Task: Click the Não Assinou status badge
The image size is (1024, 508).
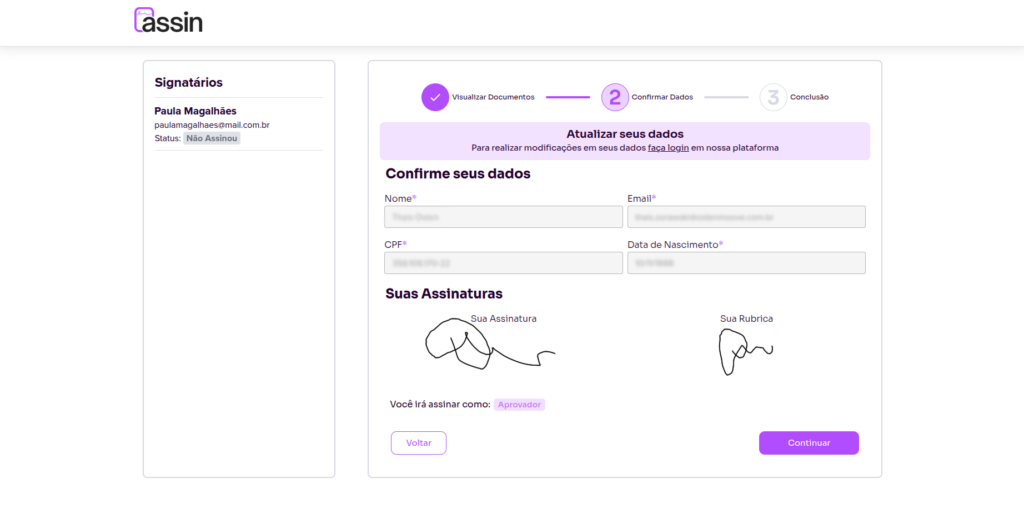Action: (212, 138)
